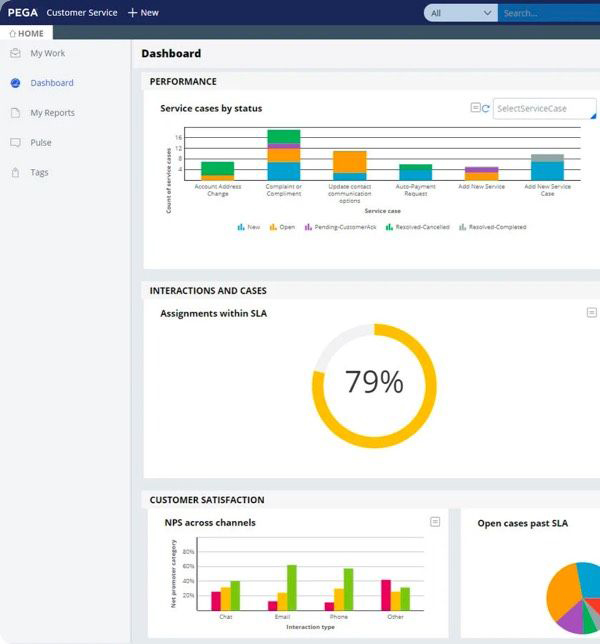Open the SelectServiceCase combo box
Screen dimensions: 600x644
pyautogui.click(x=544, y=108)
